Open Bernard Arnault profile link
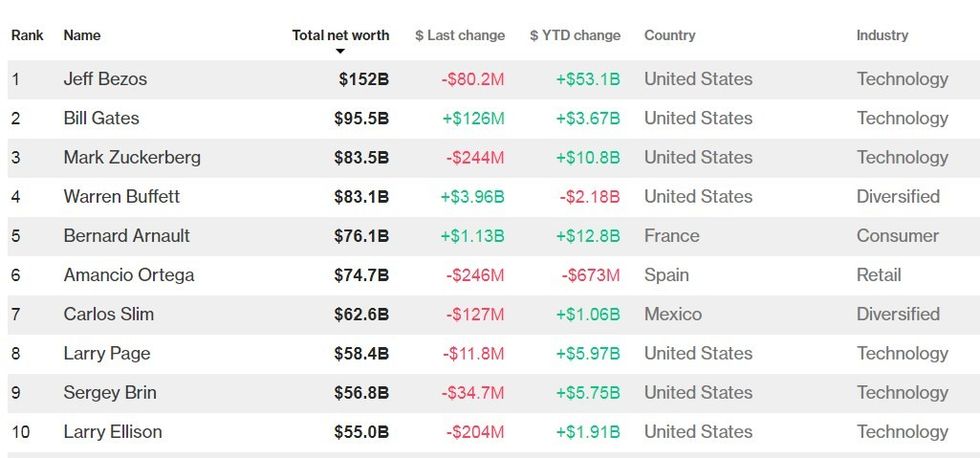The image size is (980, 458). [126, 236]
